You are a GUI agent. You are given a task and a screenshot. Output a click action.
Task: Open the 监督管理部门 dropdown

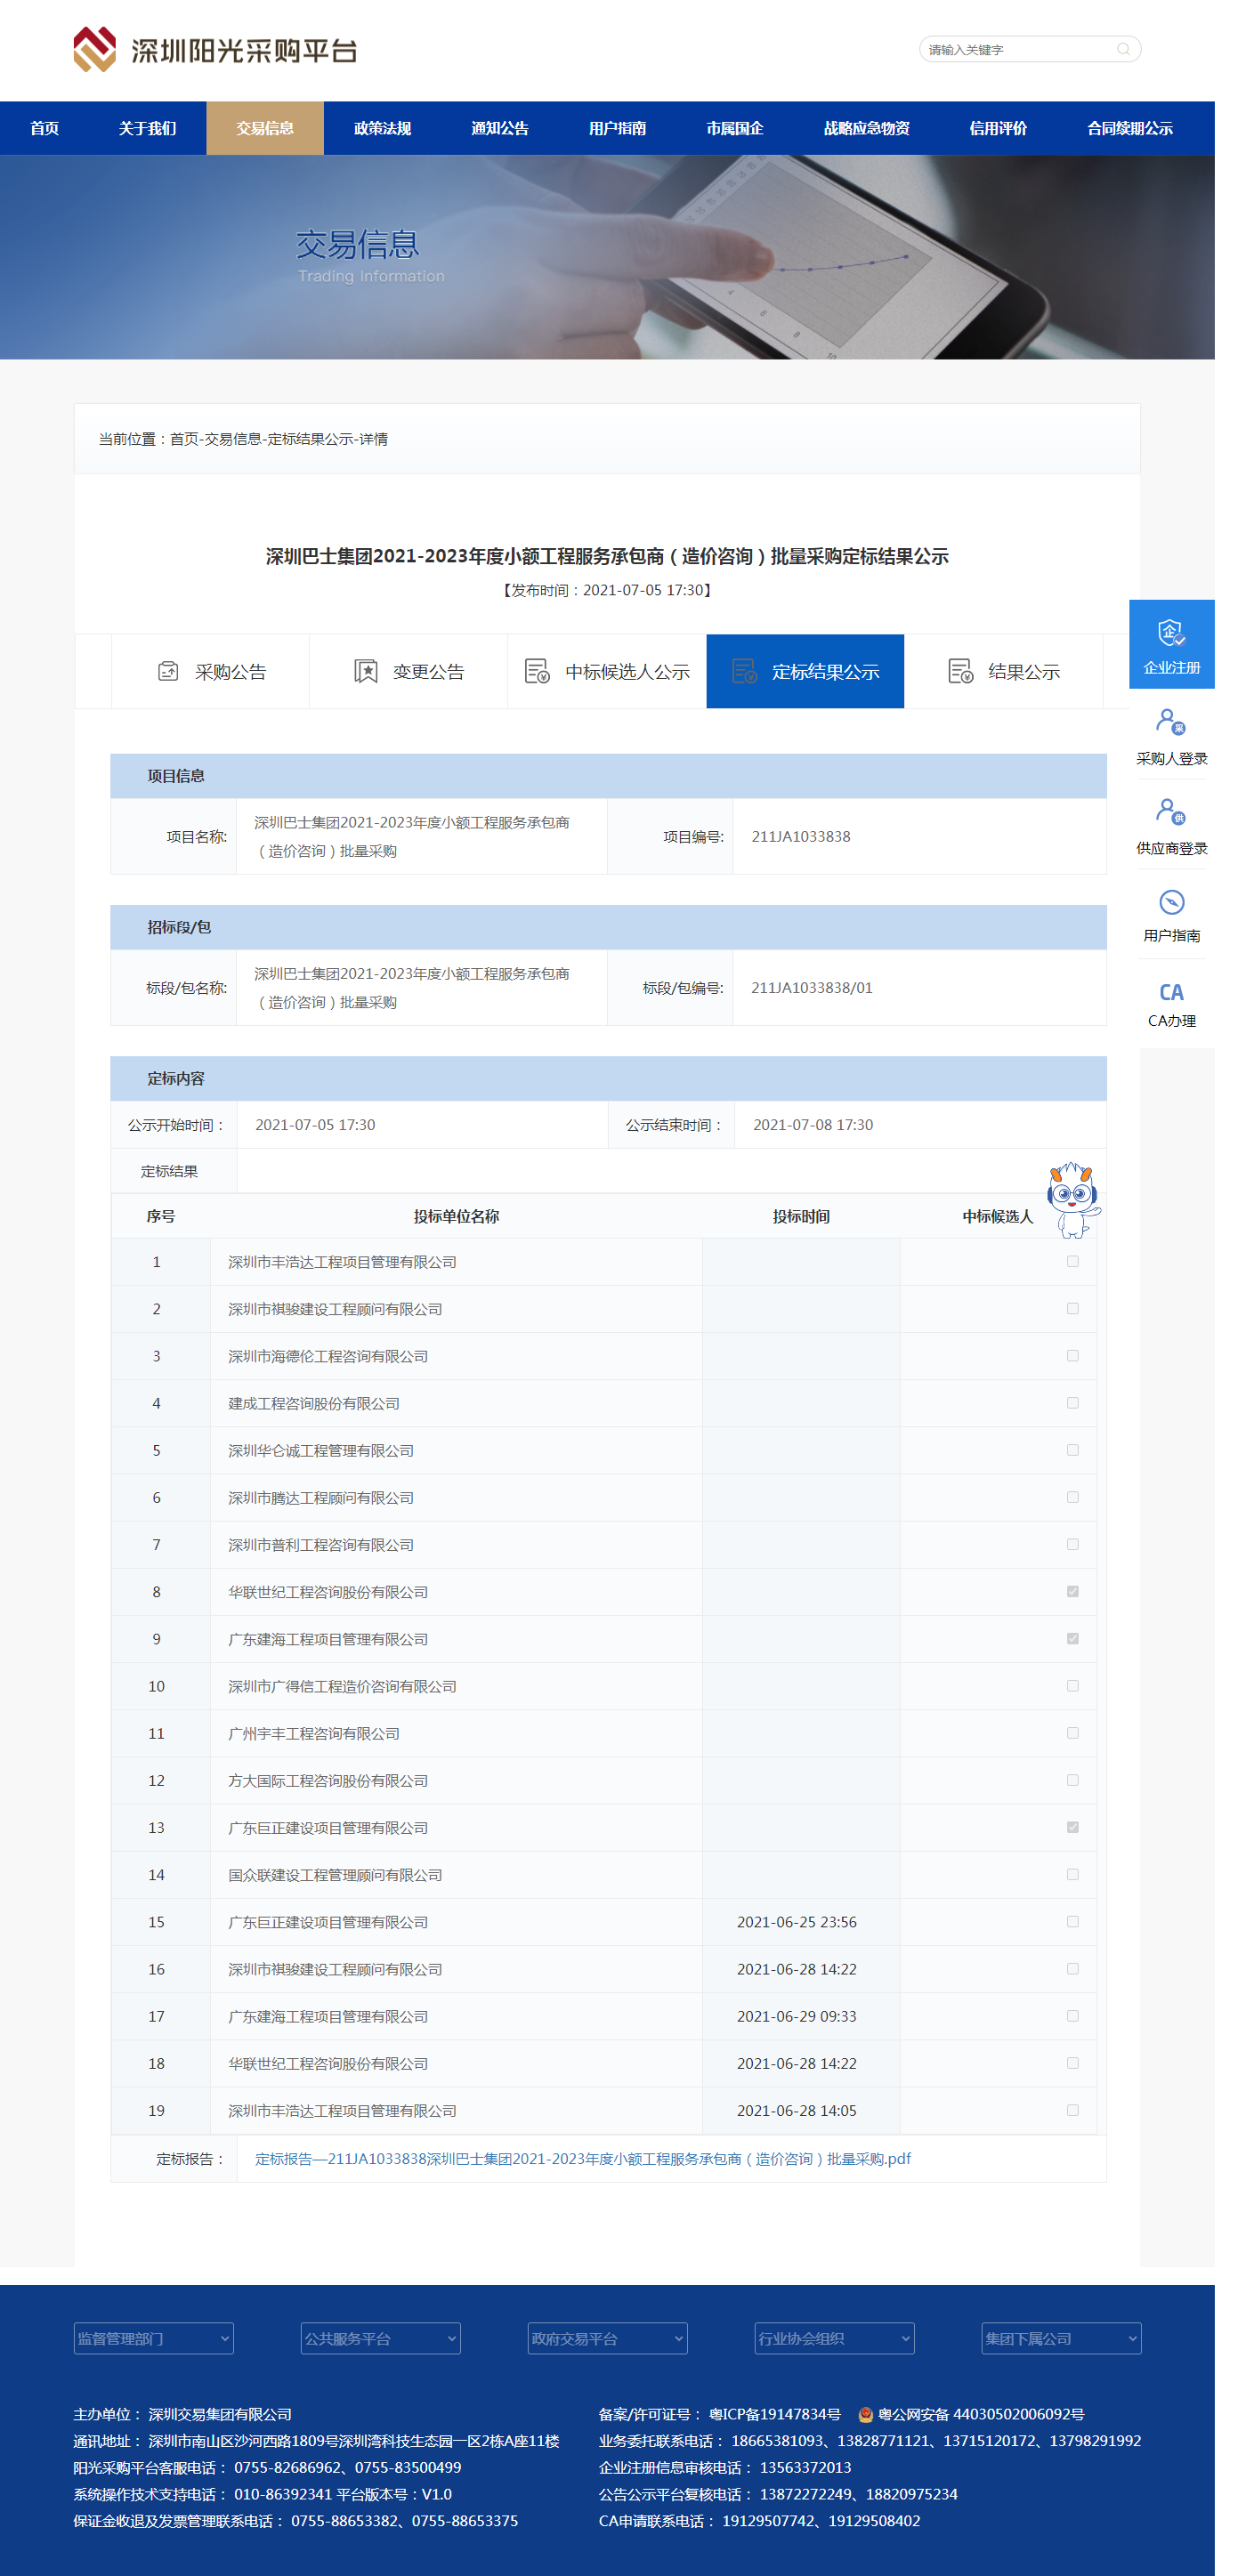tap(153, 2338)
